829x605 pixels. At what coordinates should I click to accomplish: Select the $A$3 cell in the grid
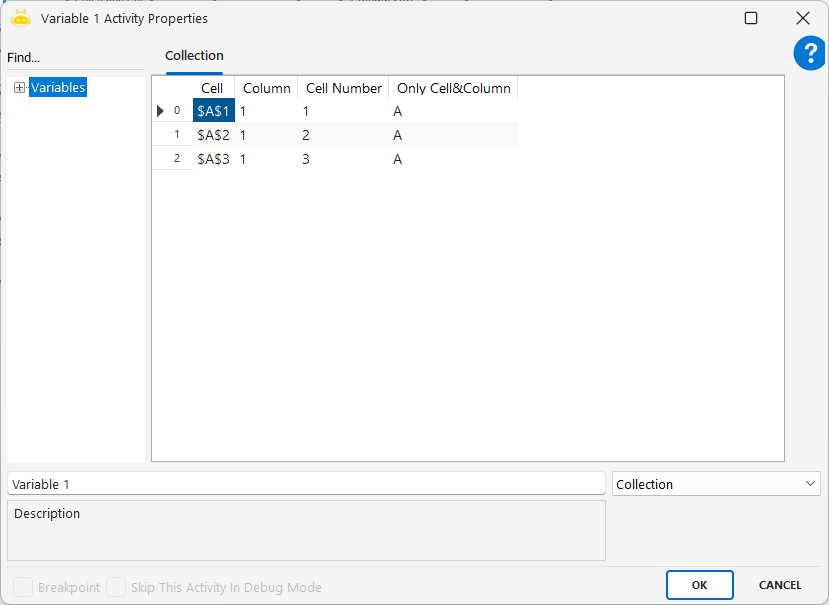click(x=214, y=159)
